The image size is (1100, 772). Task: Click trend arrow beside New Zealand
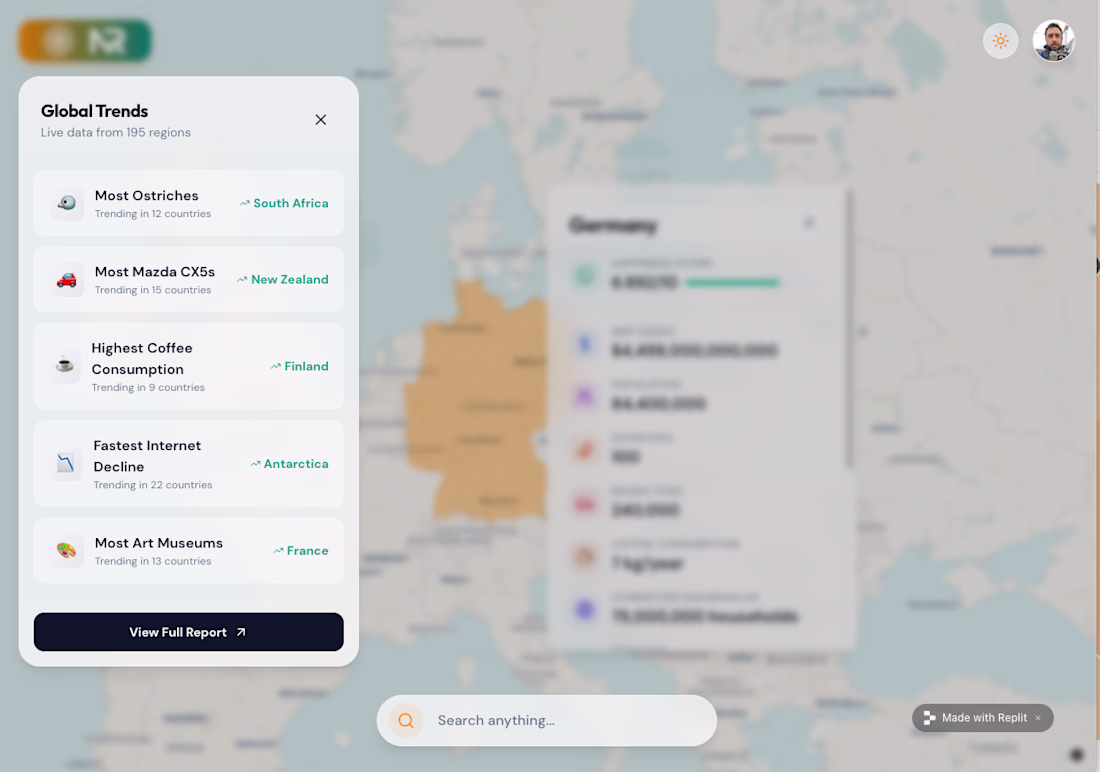click(242, 279)
